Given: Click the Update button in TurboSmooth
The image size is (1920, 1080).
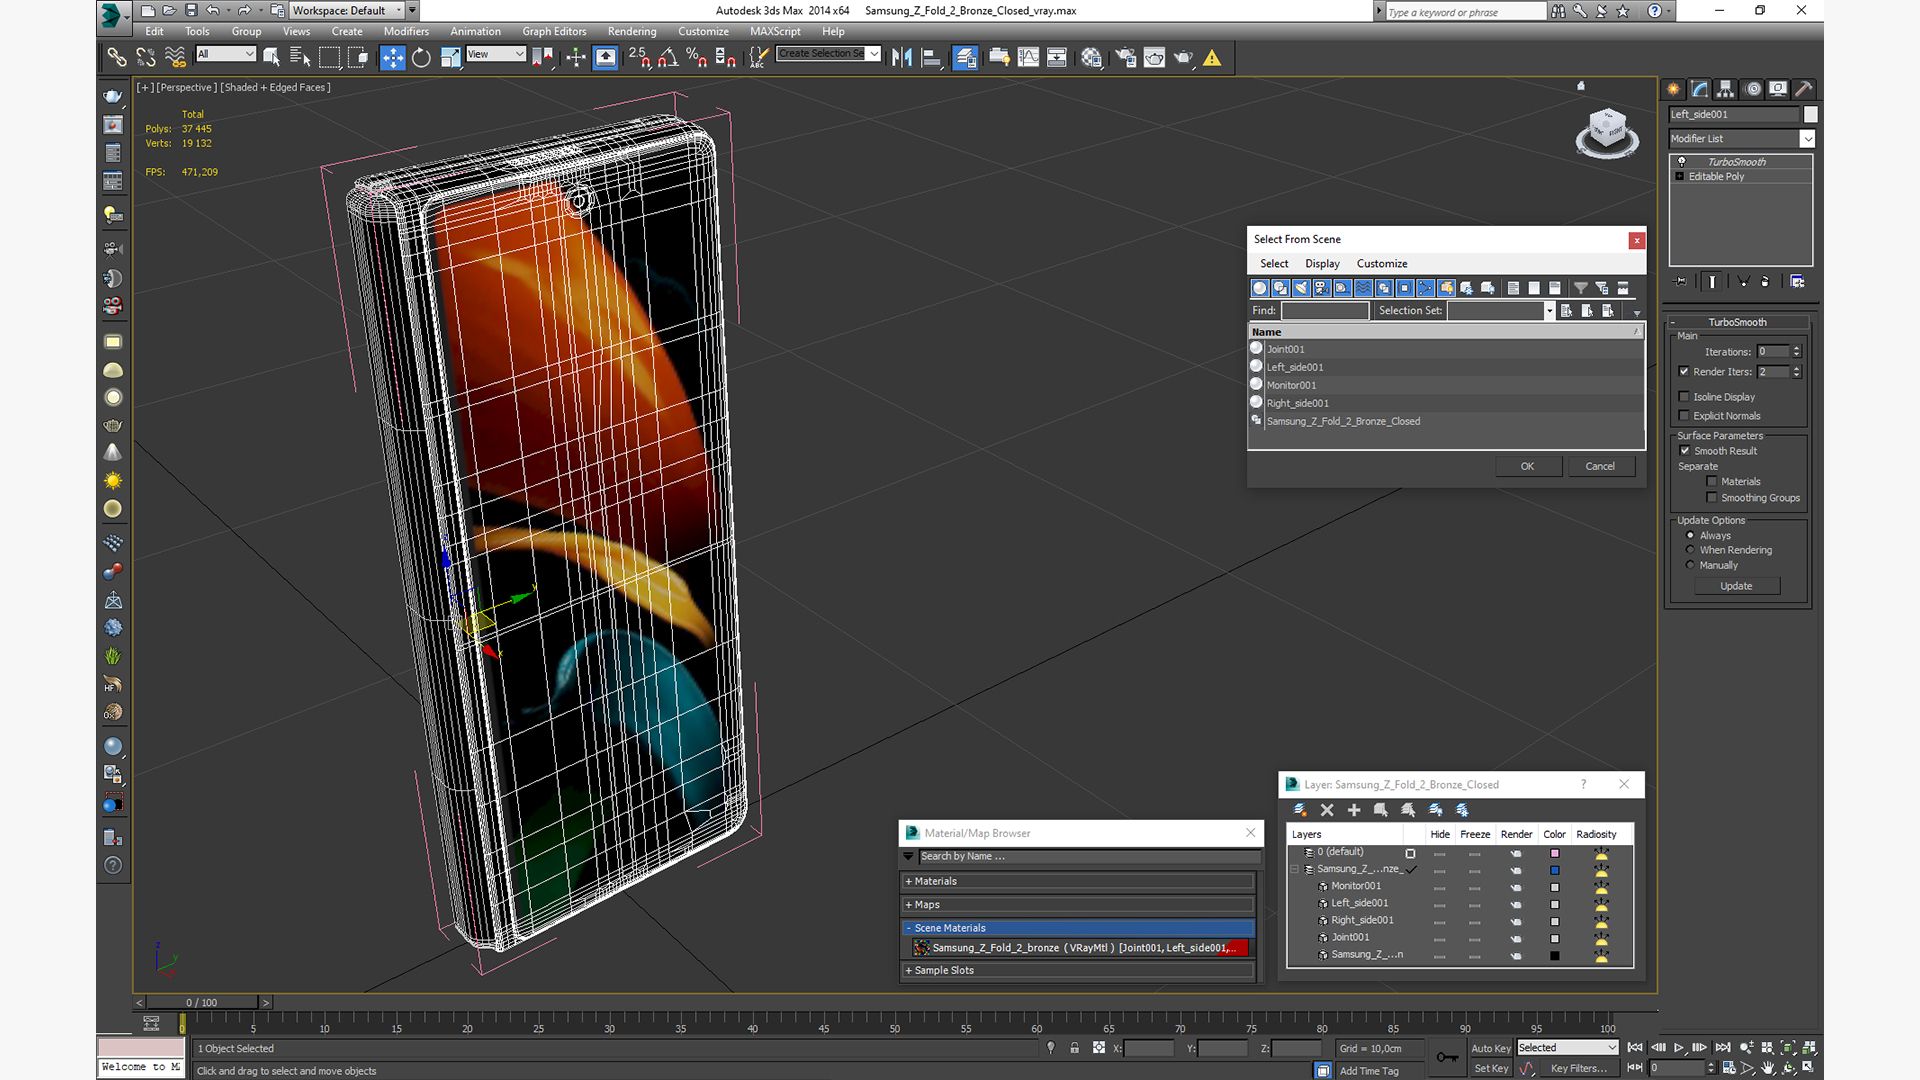Looking at the screenshot, I should (1736, 586).
